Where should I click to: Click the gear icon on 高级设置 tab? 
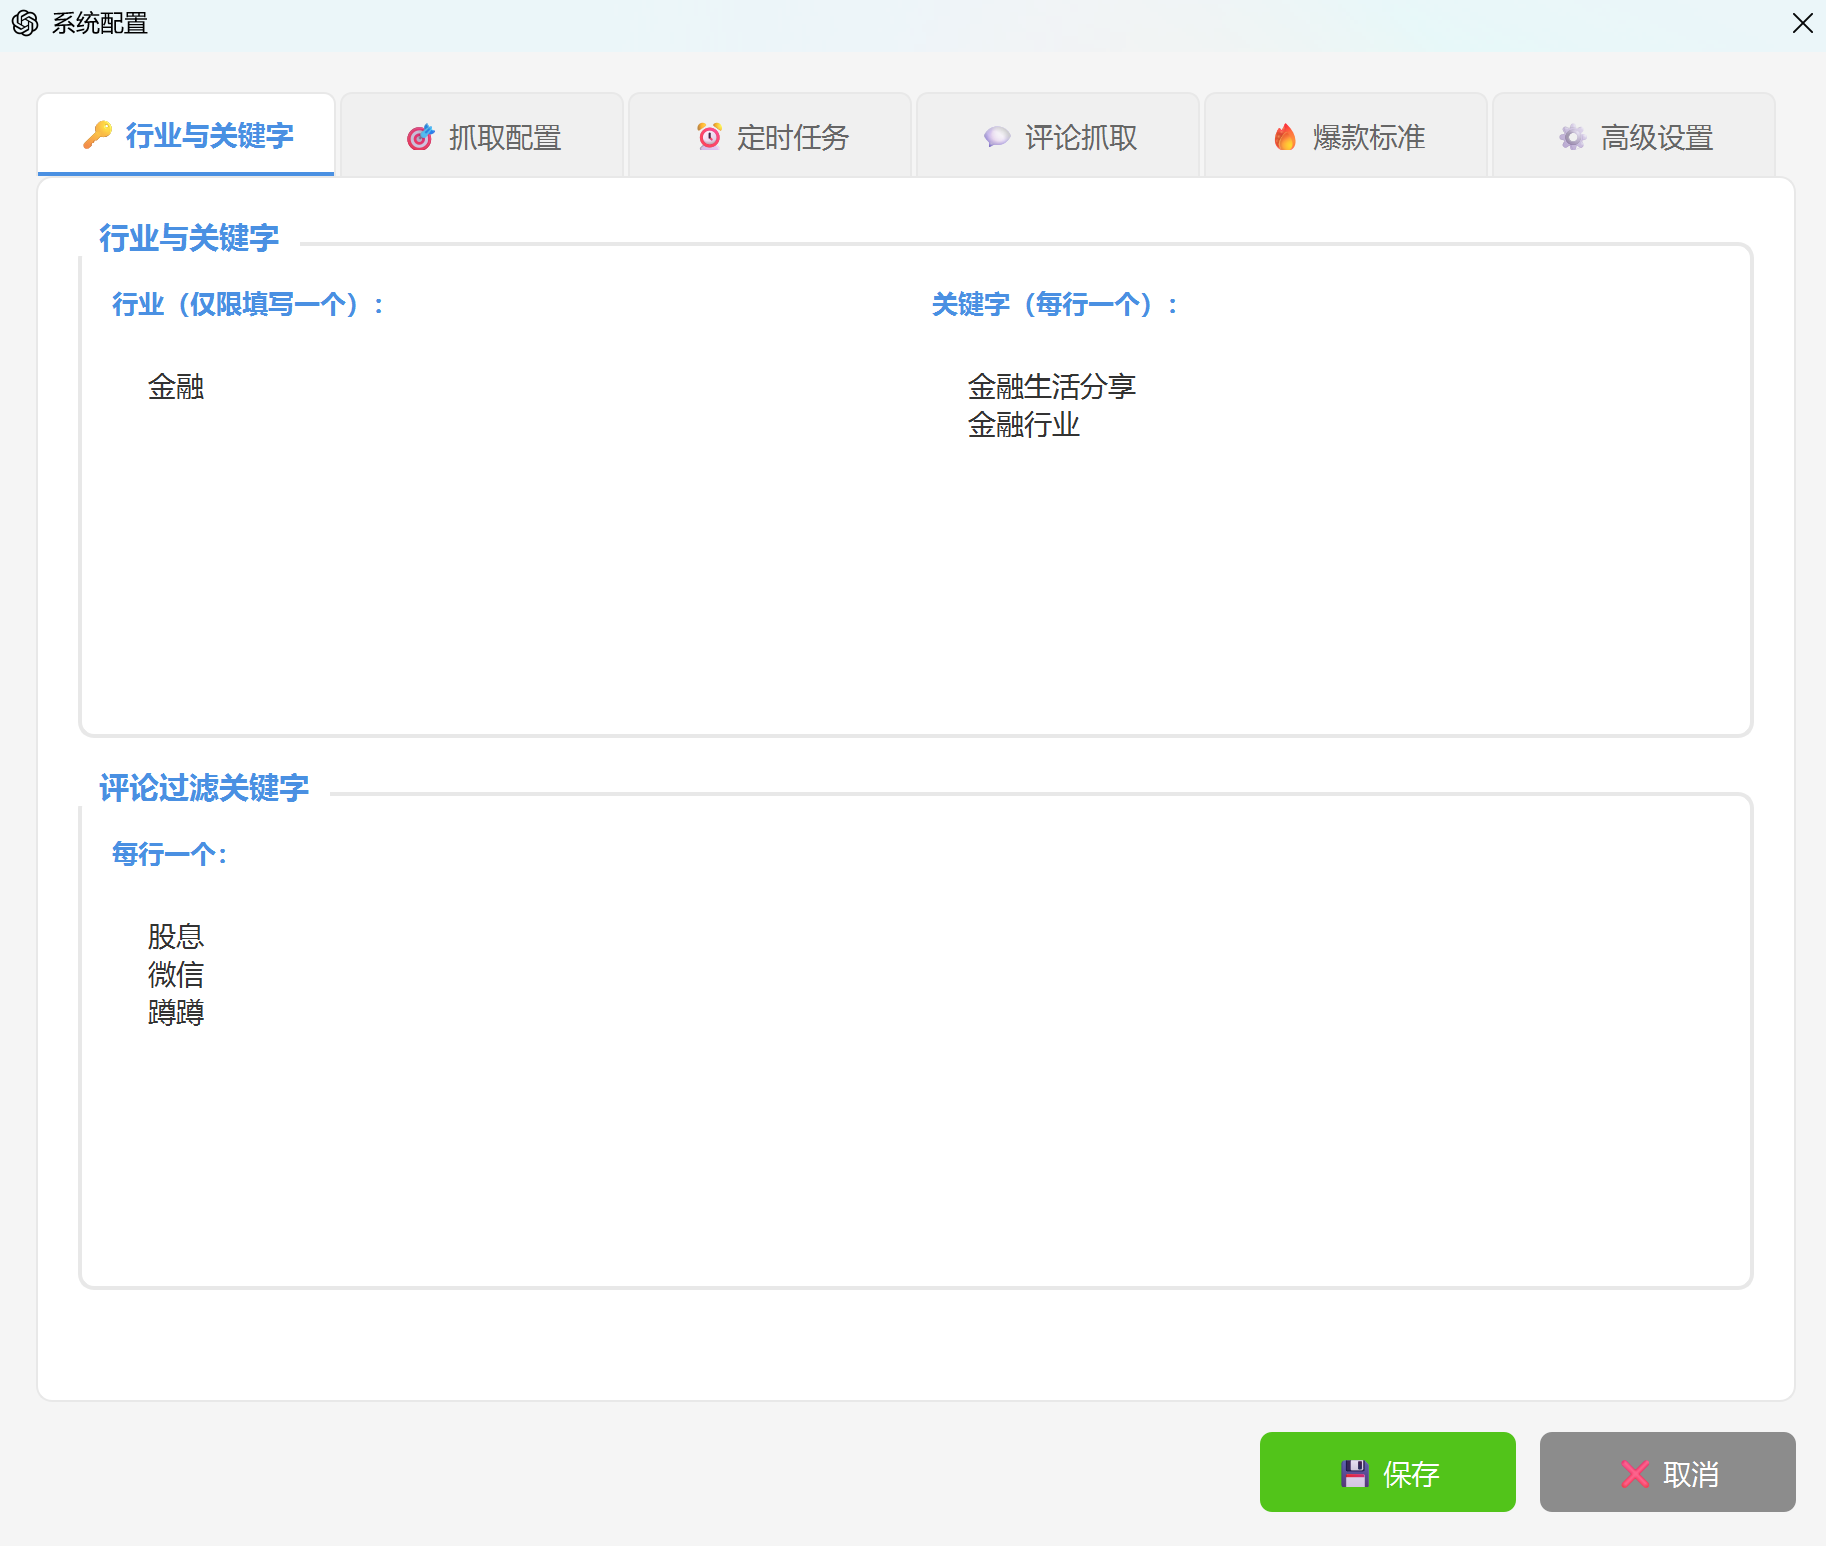coord(1571,137)
